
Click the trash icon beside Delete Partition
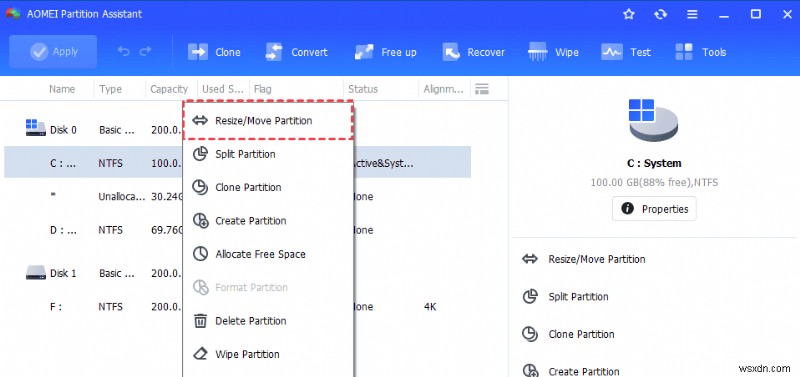(200, 321)
